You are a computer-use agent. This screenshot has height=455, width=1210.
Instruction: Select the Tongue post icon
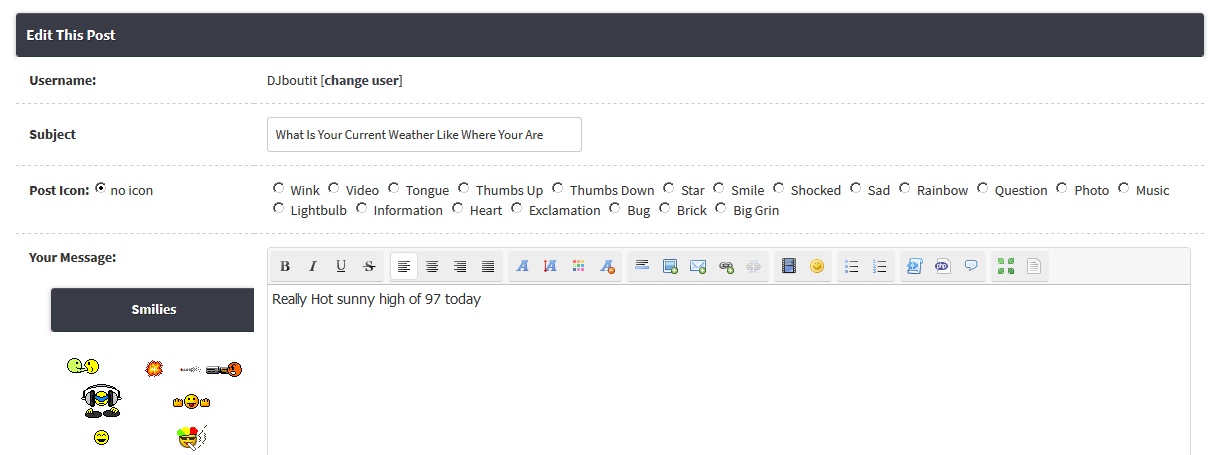(394, 188)
